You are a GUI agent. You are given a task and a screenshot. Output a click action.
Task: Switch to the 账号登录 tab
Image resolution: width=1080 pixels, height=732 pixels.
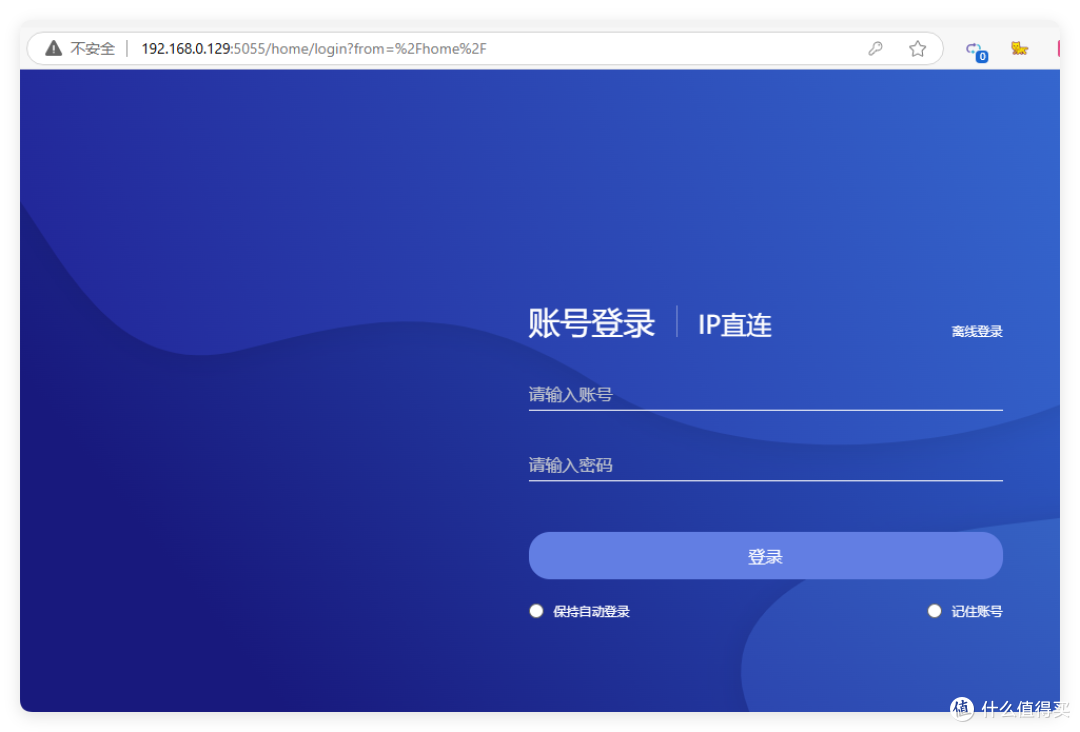[591, 323]
